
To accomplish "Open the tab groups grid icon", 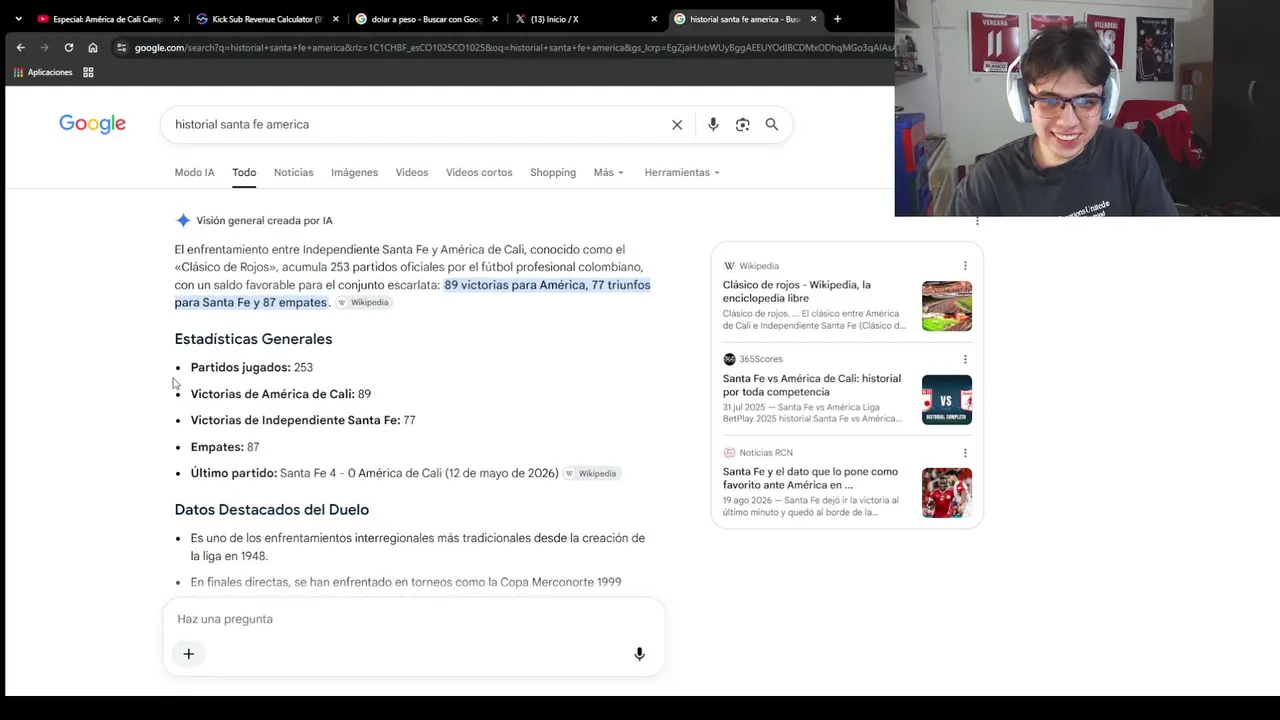I will click(88, 72).
